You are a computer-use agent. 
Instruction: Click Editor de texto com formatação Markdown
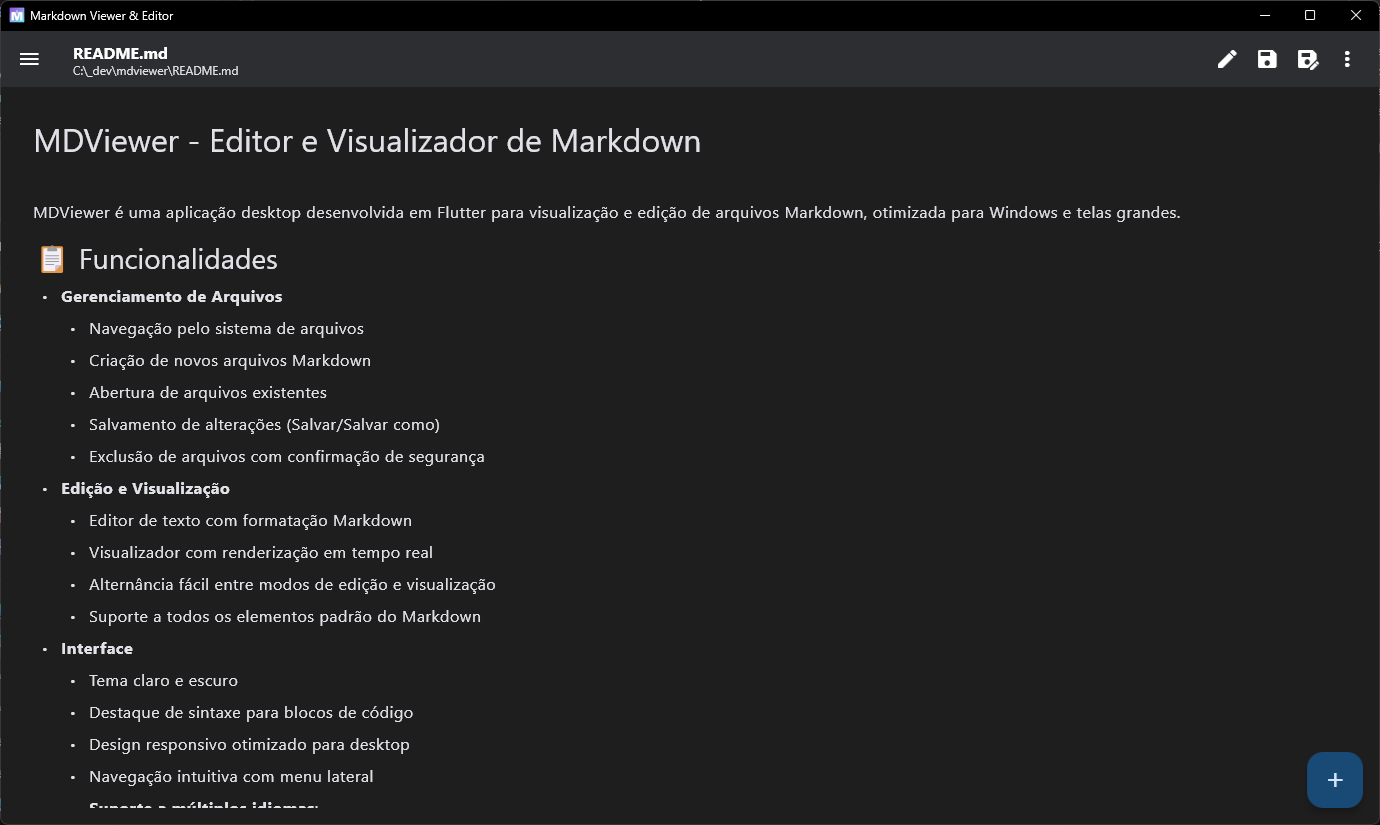coord(250,521)
